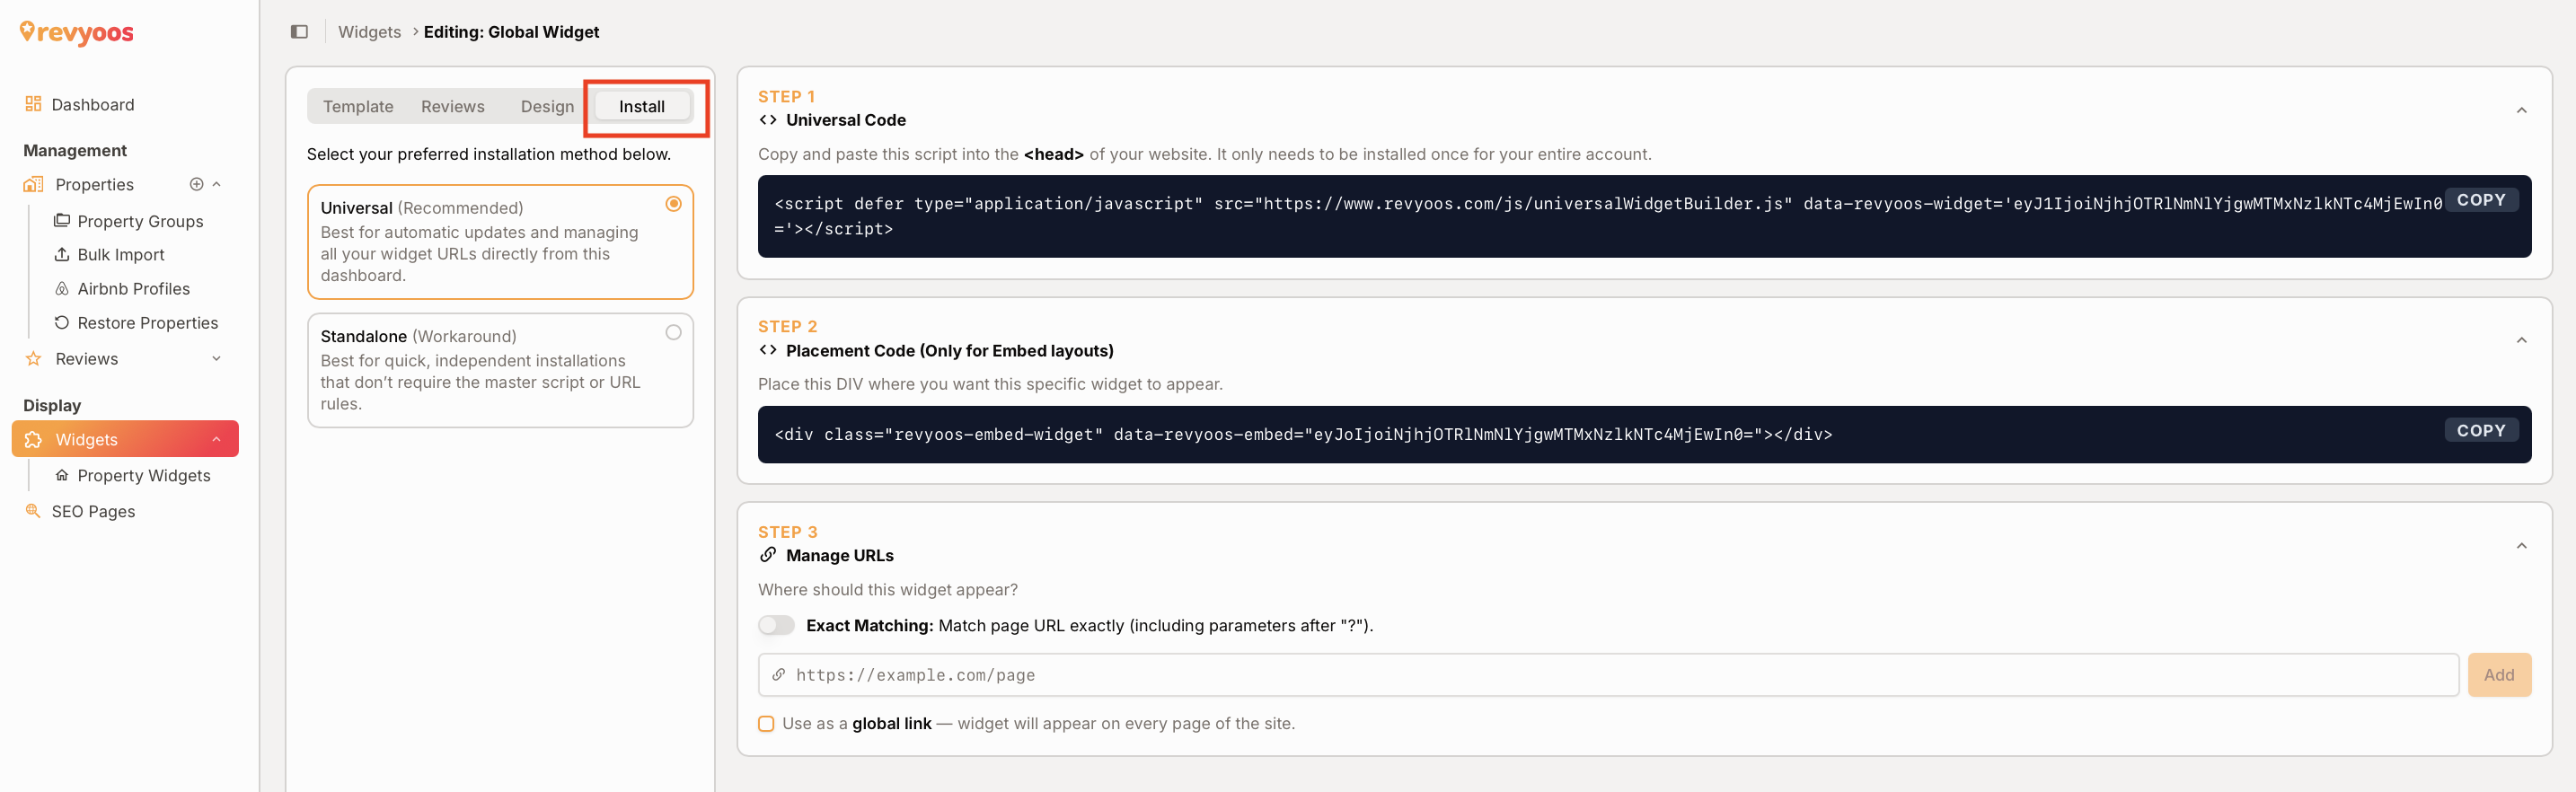This screenshot has width=2576, height=792.
Task: Click the Universal (Recommended) option card
Action: [500, 241]
